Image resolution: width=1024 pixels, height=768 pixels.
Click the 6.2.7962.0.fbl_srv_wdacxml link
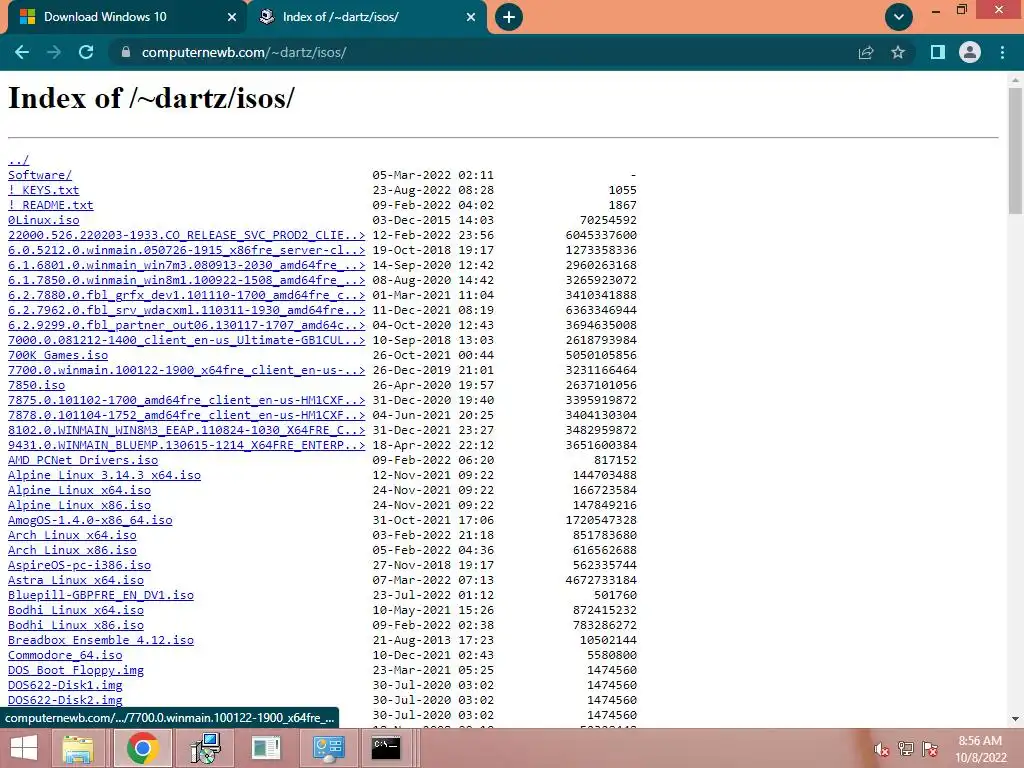point(187,310)
